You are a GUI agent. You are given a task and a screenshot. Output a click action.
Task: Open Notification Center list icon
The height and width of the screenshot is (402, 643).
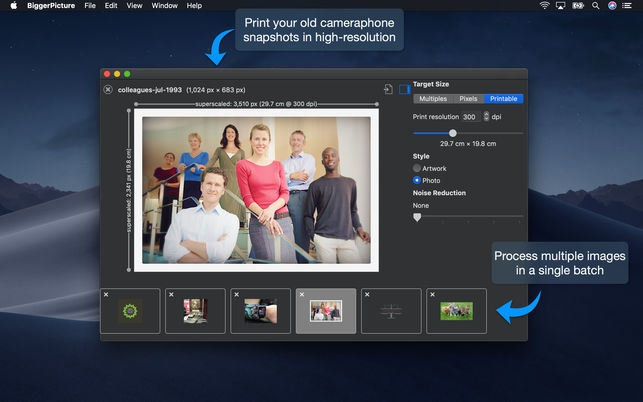point(627,5)
